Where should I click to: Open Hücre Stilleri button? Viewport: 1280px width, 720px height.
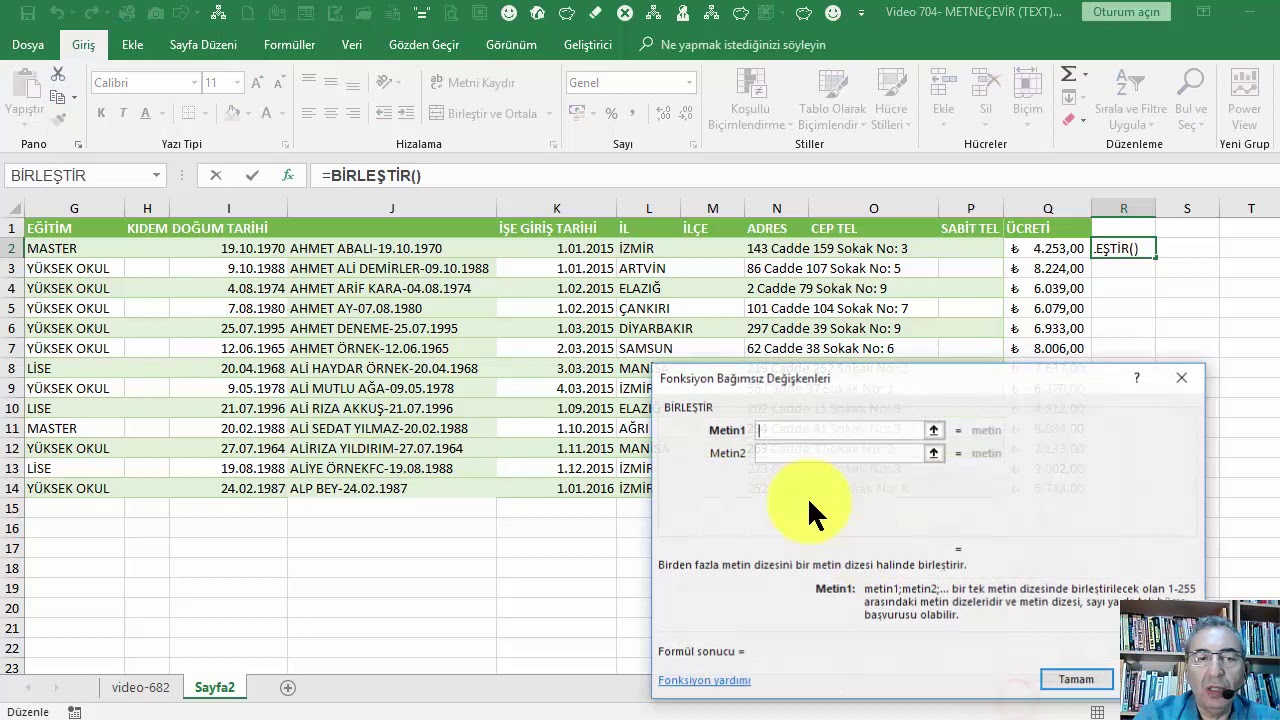[x=889, y=100]
